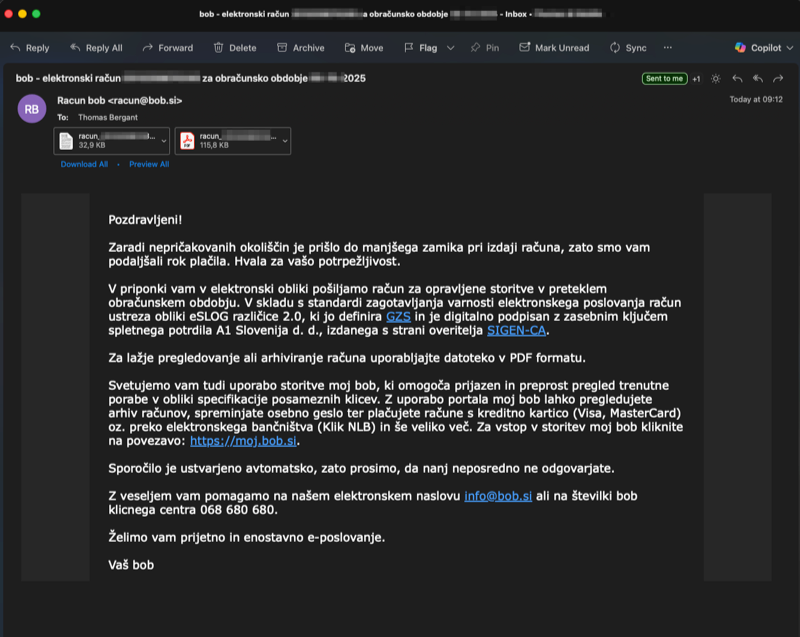Select the PDF attachment racun file
The image size is (800, 637).
[230, 140]
